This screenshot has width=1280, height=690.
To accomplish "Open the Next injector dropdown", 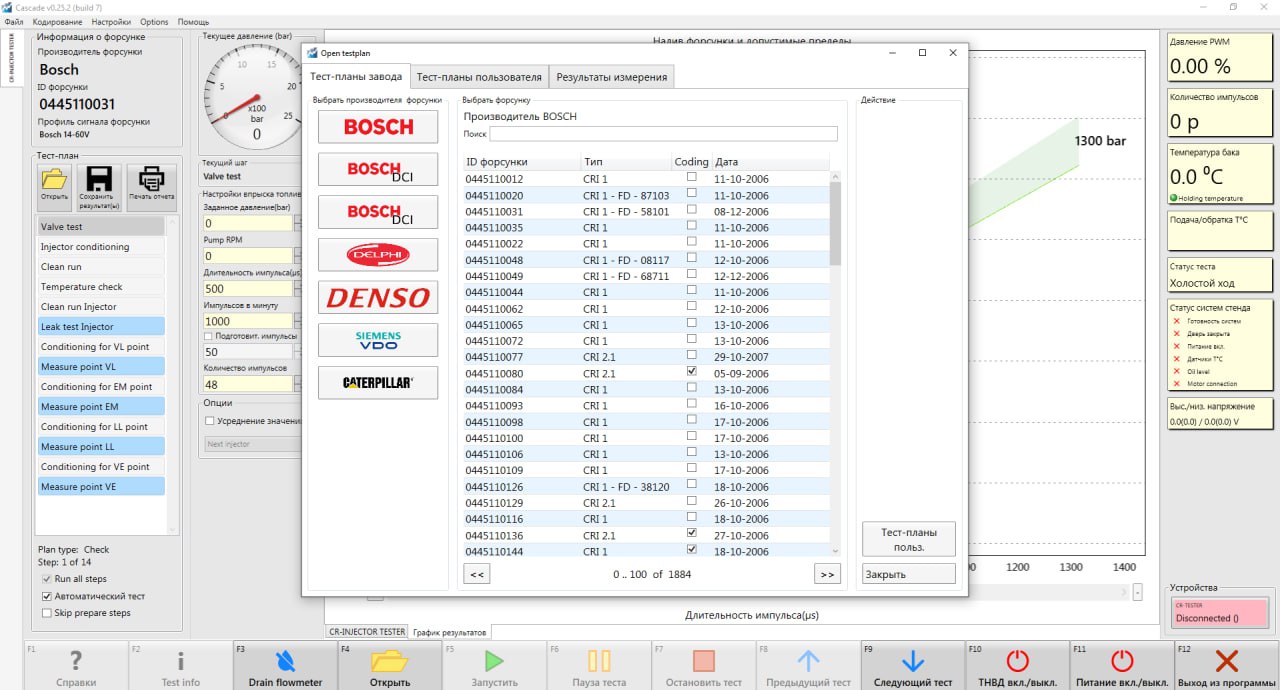I will click(x=250, y=444).
